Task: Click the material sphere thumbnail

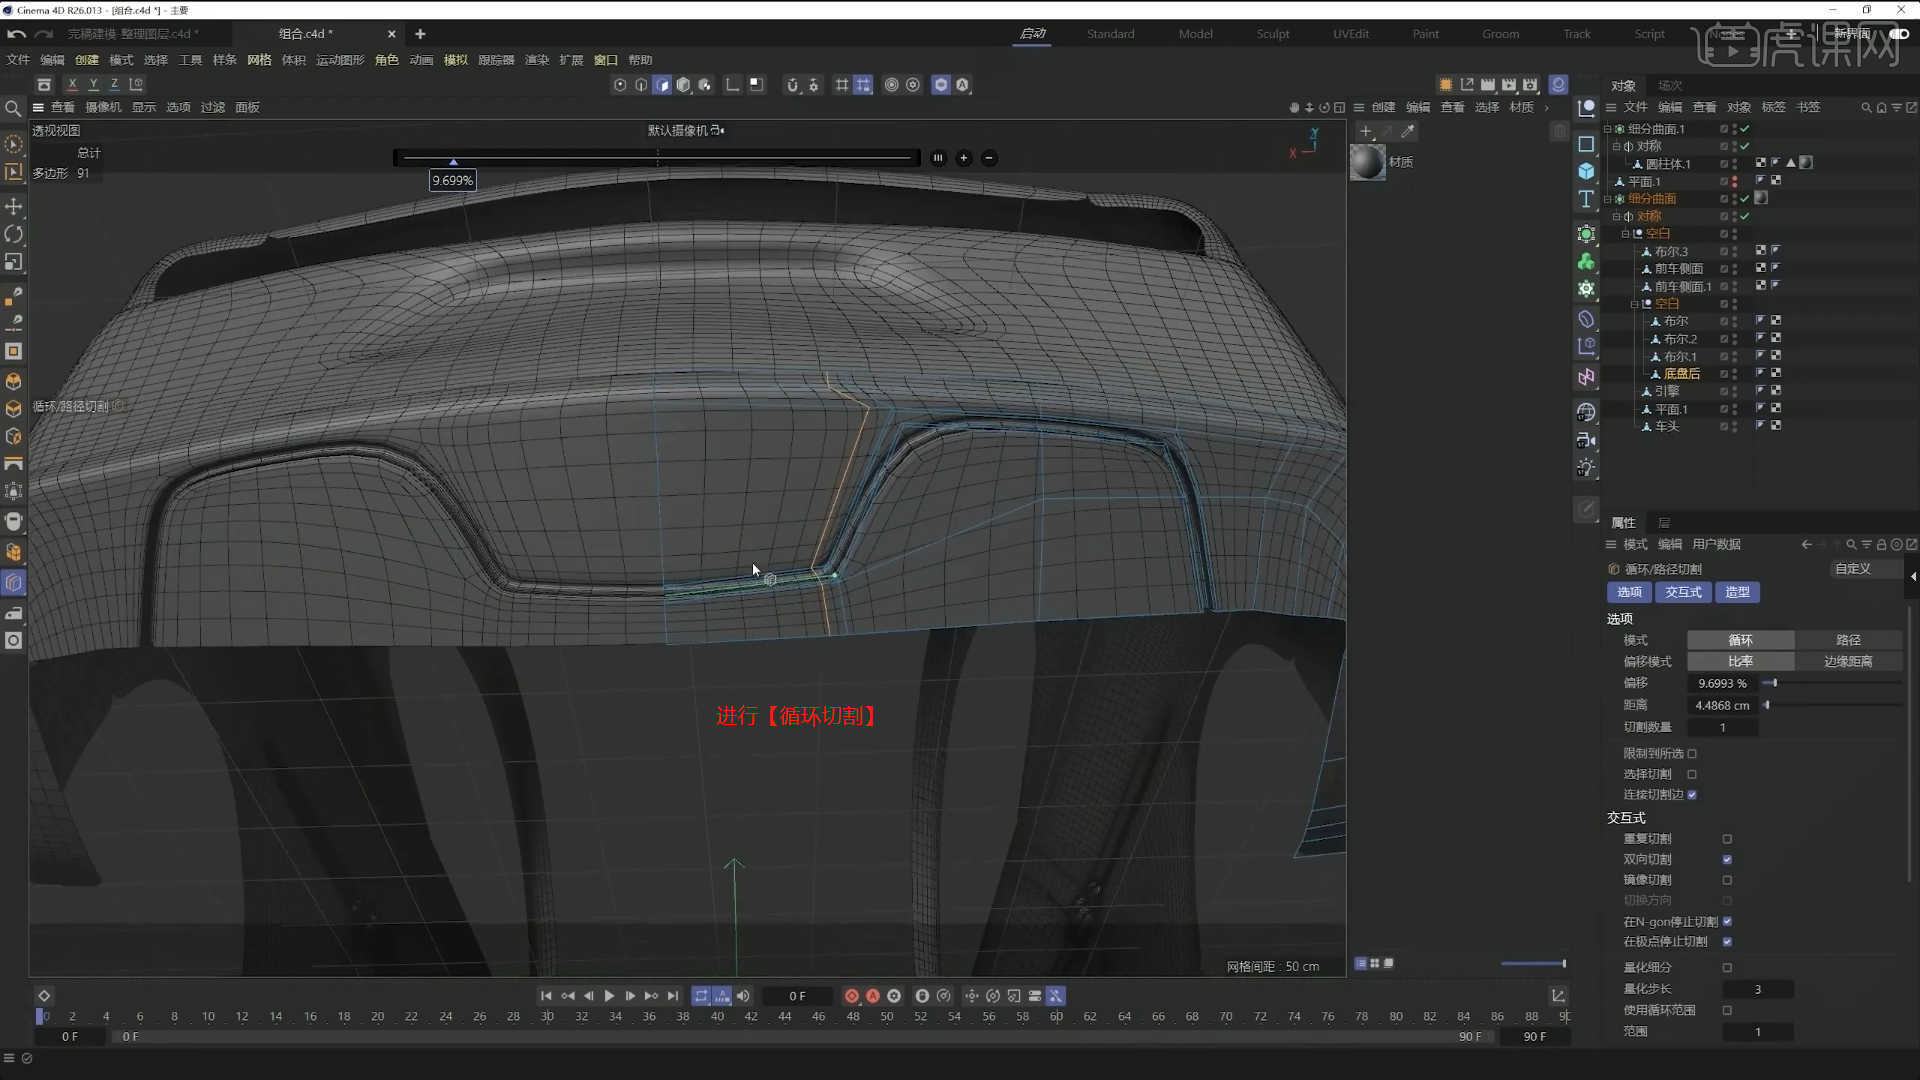Action: tap(1368, 162)
